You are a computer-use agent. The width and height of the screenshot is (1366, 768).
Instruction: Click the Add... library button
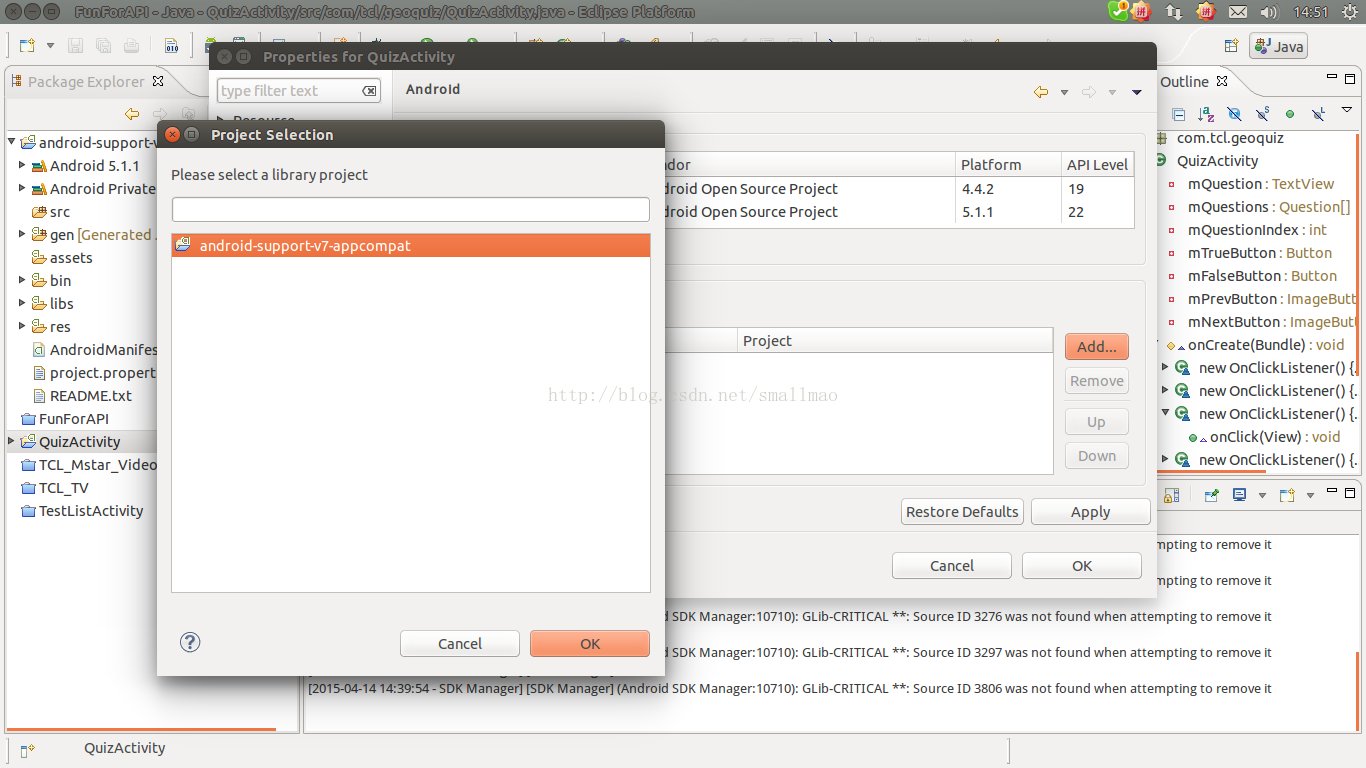(1097, 346)
